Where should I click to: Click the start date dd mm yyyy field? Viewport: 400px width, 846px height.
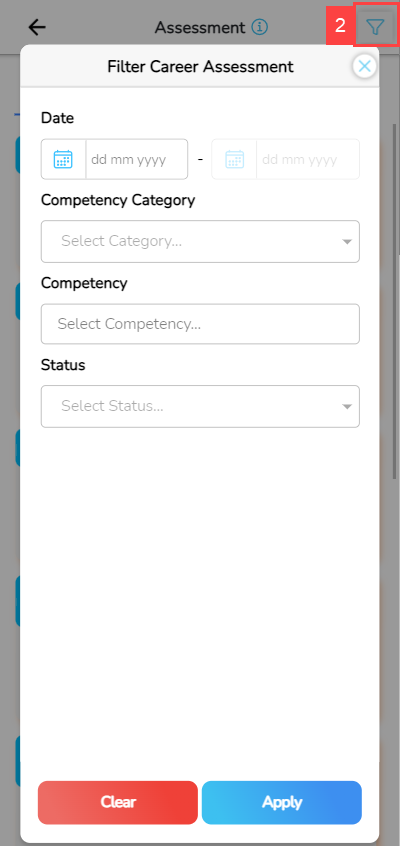(x=137, y=159)
